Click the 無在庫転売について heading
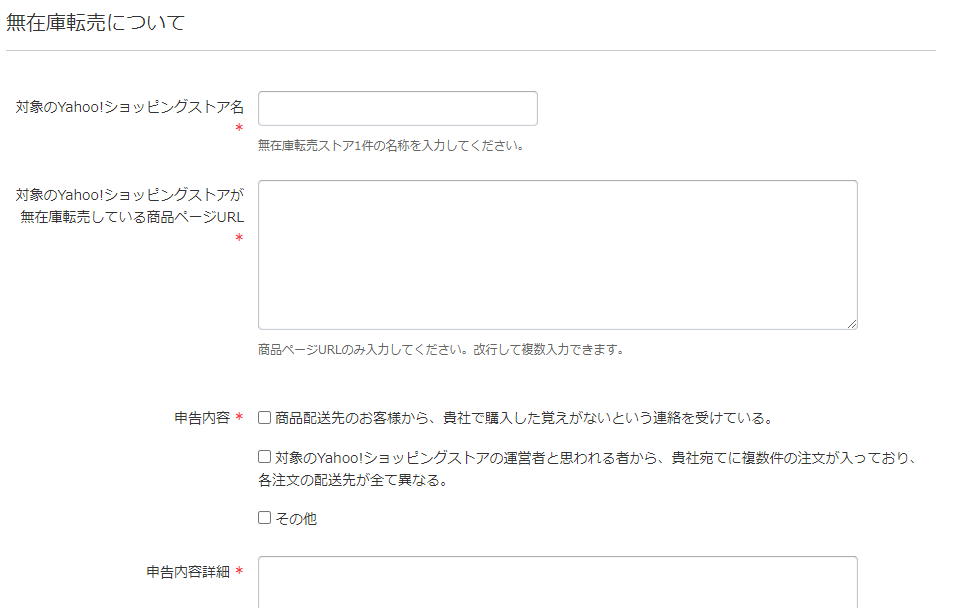 click(96, 23)
